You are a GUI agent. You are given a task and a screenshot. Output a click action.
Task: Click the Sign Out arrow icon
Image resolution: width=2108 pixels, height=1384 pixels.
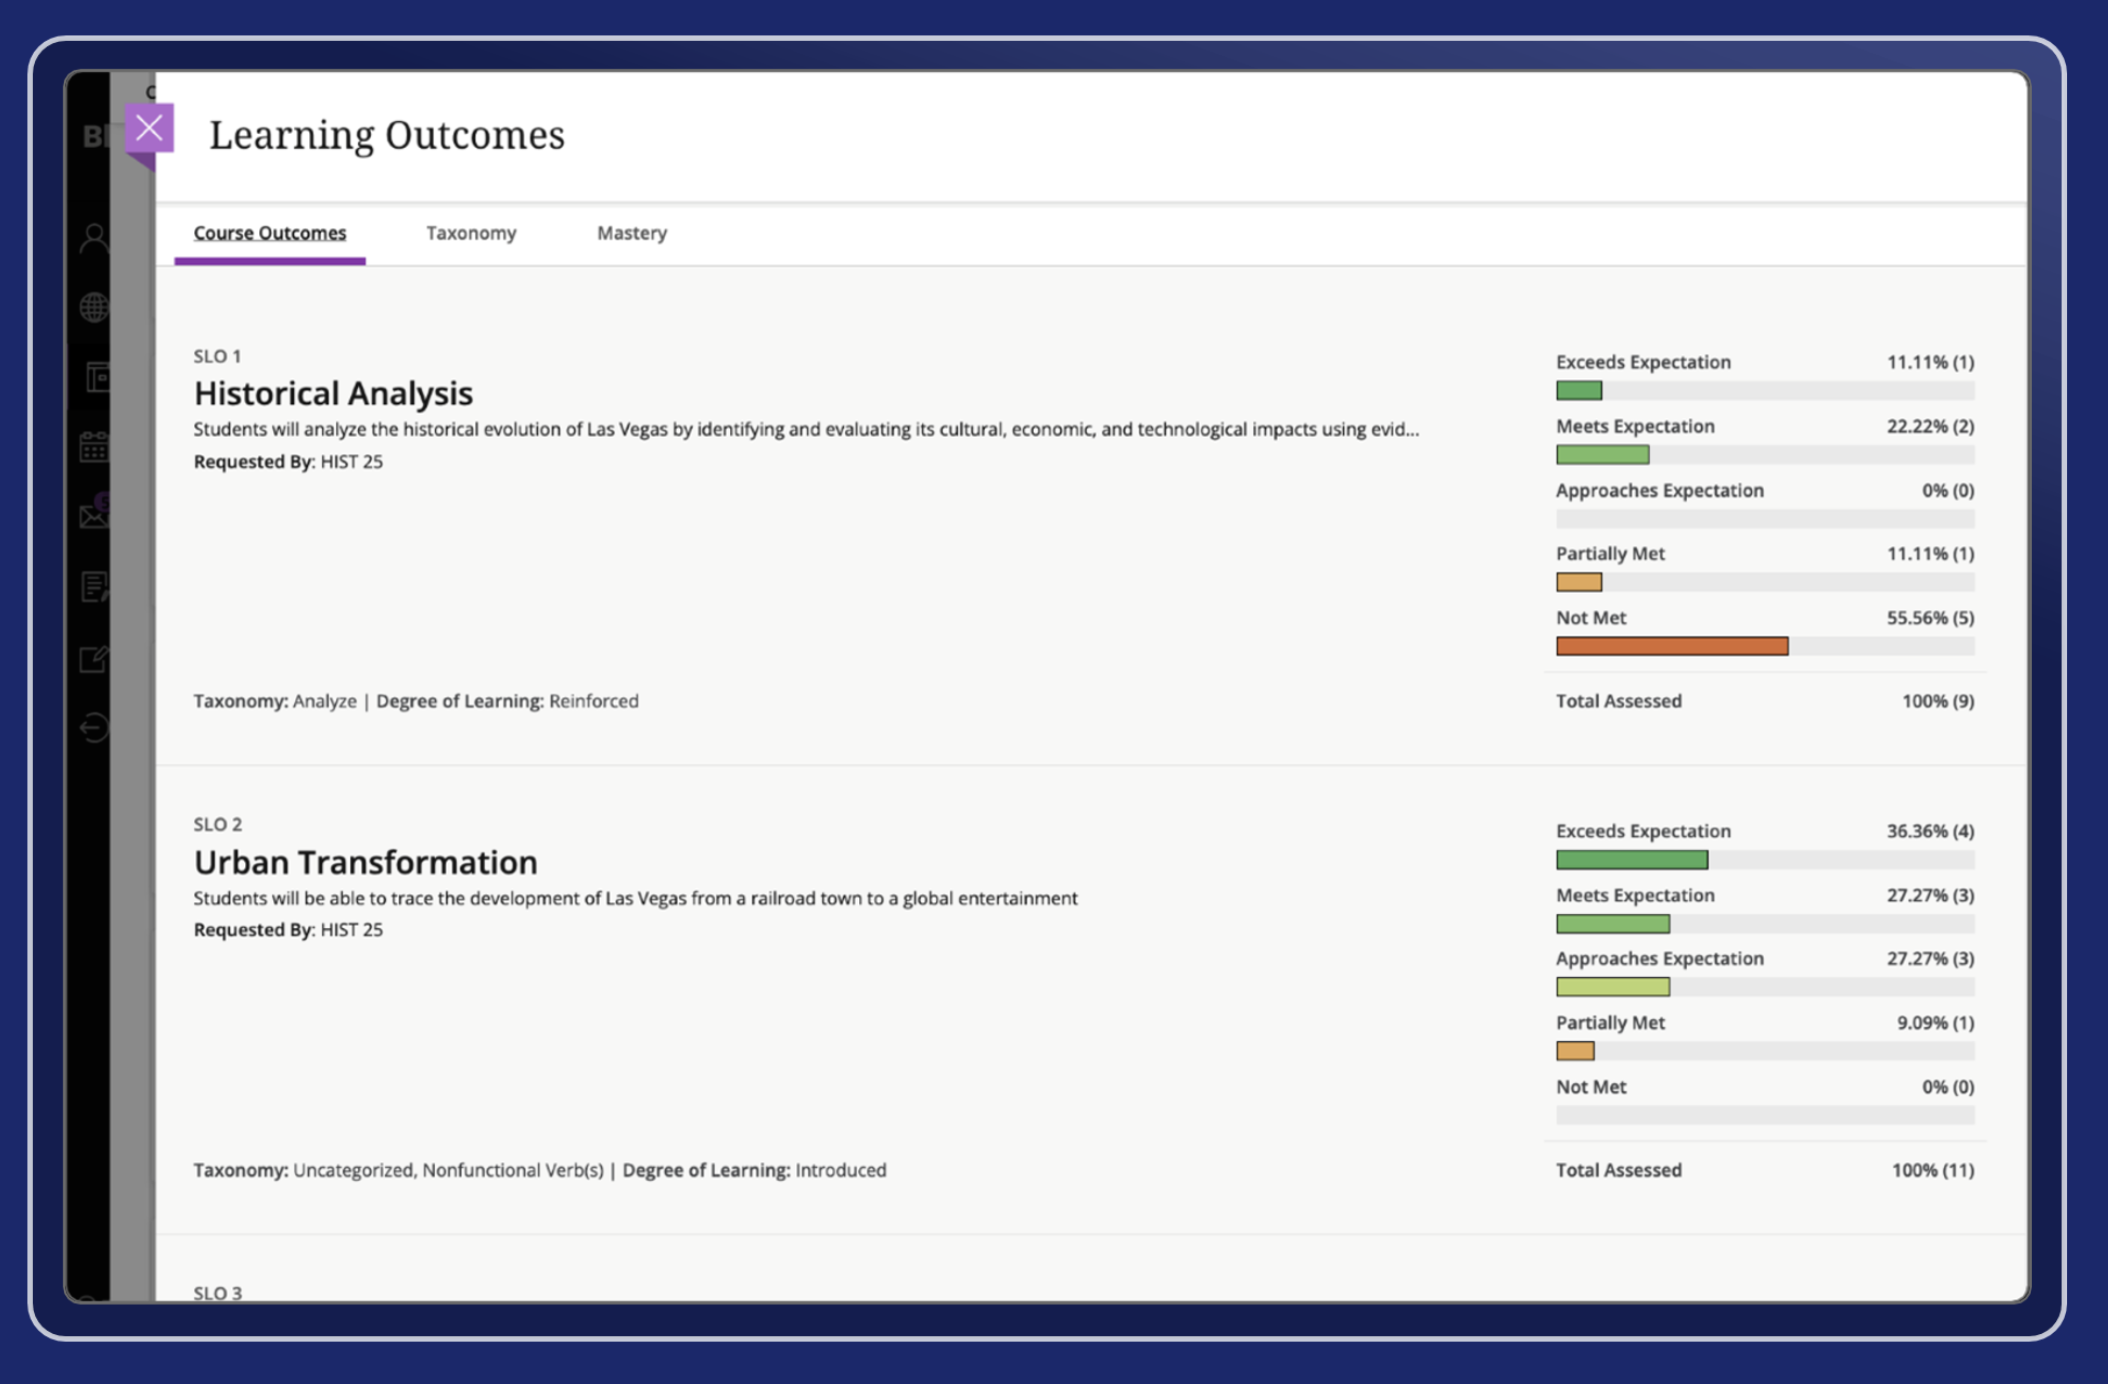pos(94,727)
